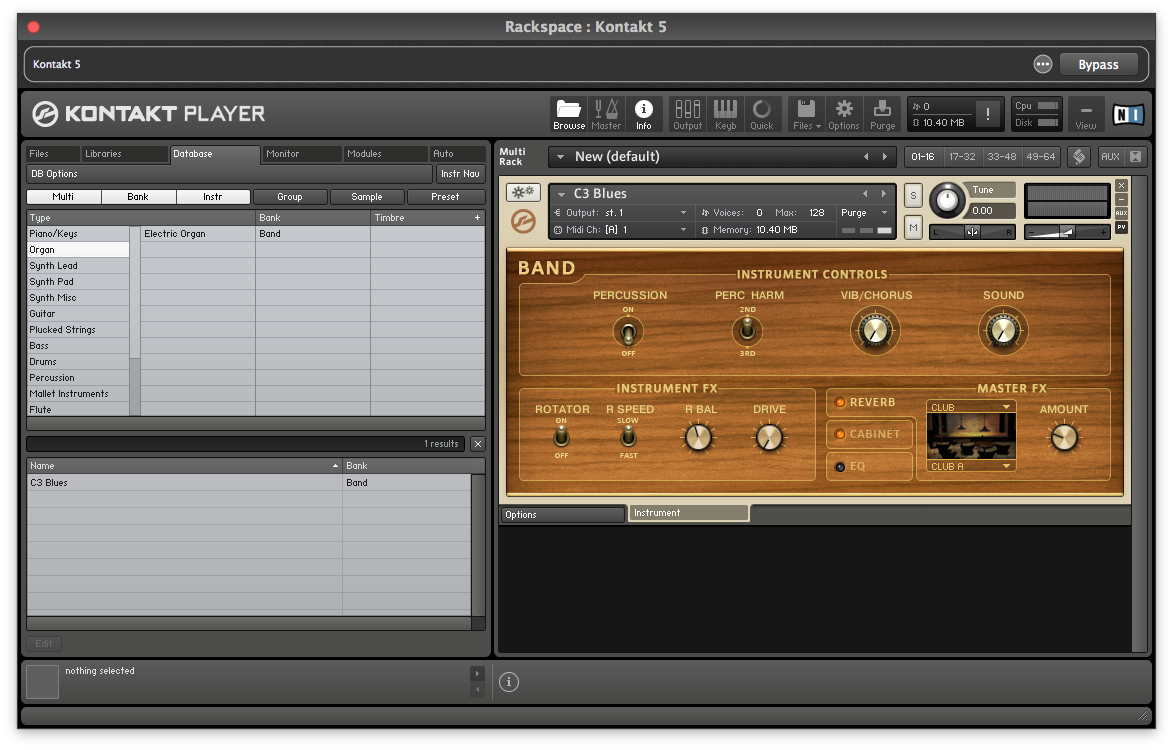Open the Midi Ch dropdown
This screenshot has width=1173, height=750.
[x=684, y=230]
